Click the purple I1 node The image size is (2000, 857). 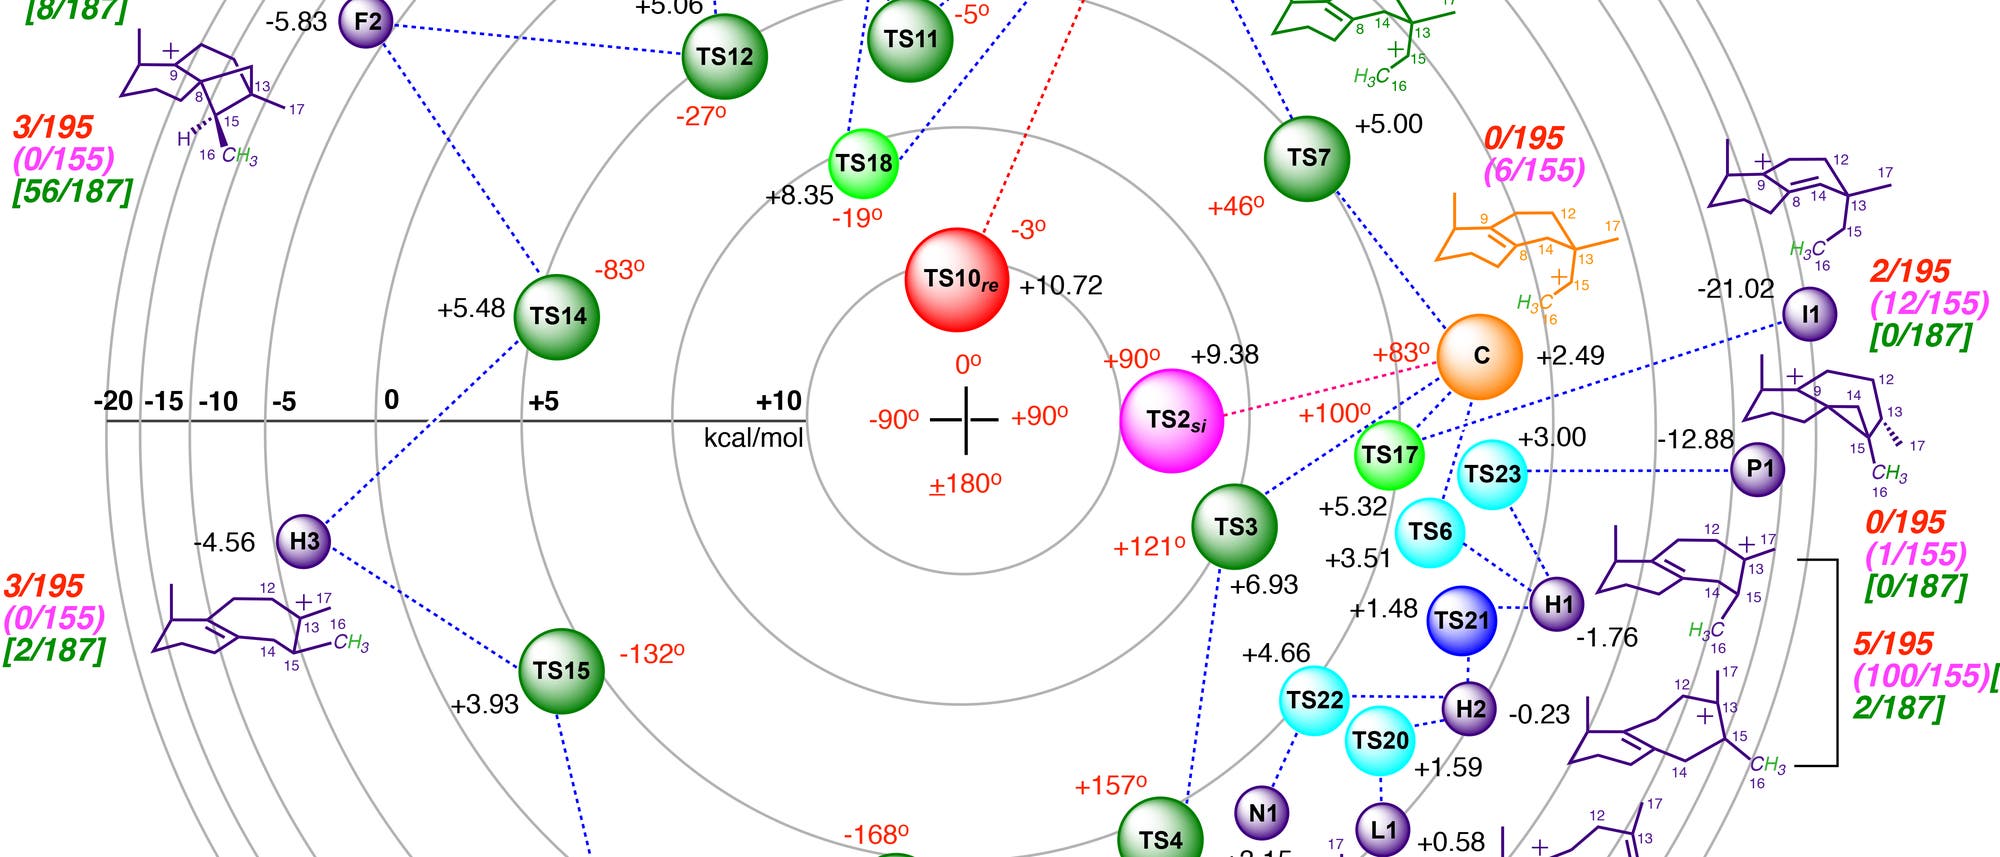click(x=1811, y=314)
